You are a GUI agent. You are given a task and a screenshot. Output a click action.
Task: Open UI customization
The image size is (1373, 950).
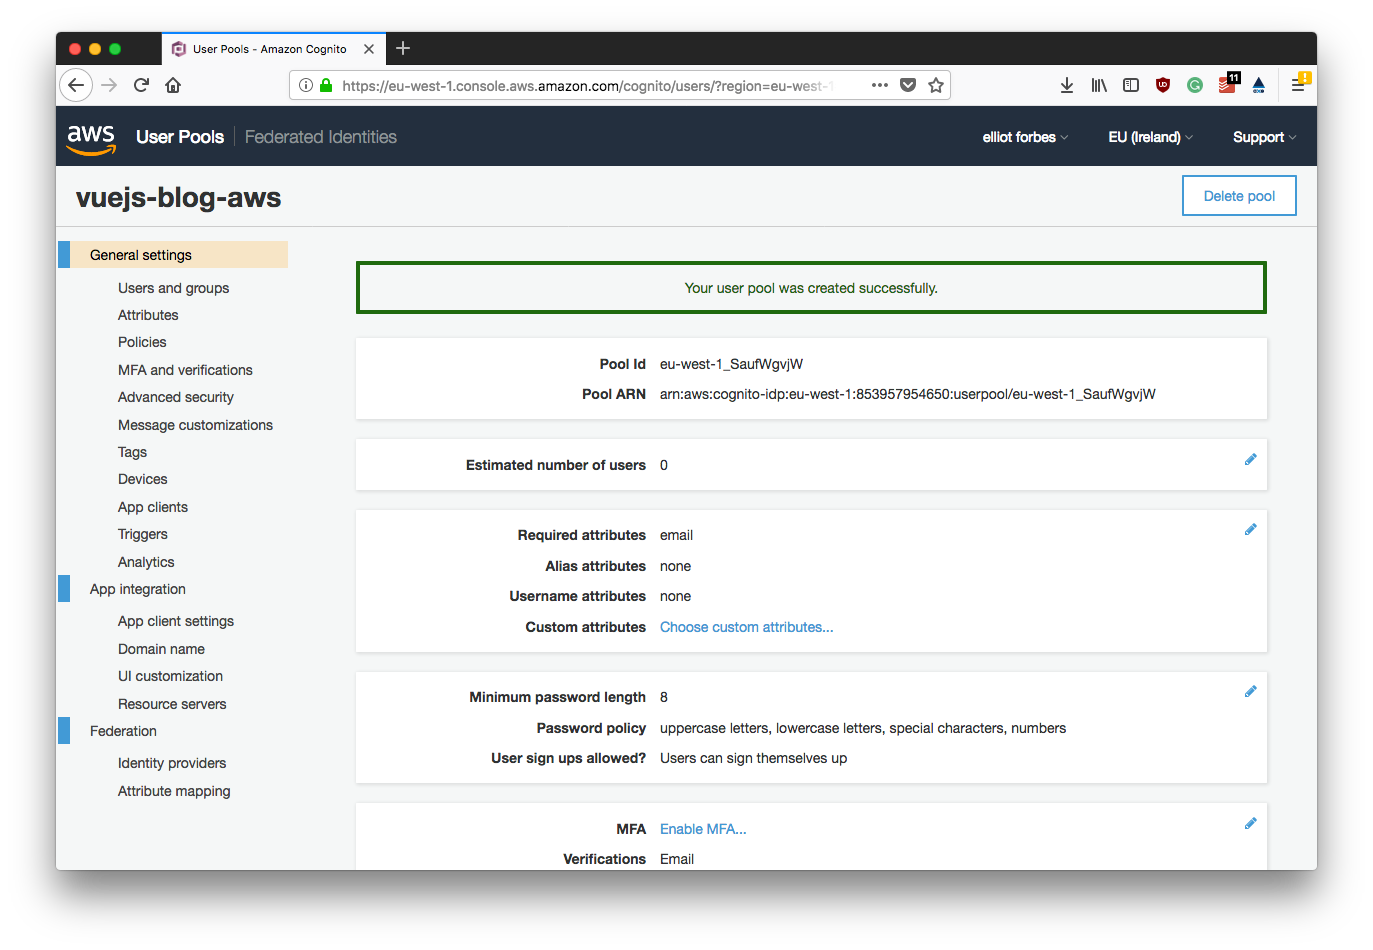(170, 676)
